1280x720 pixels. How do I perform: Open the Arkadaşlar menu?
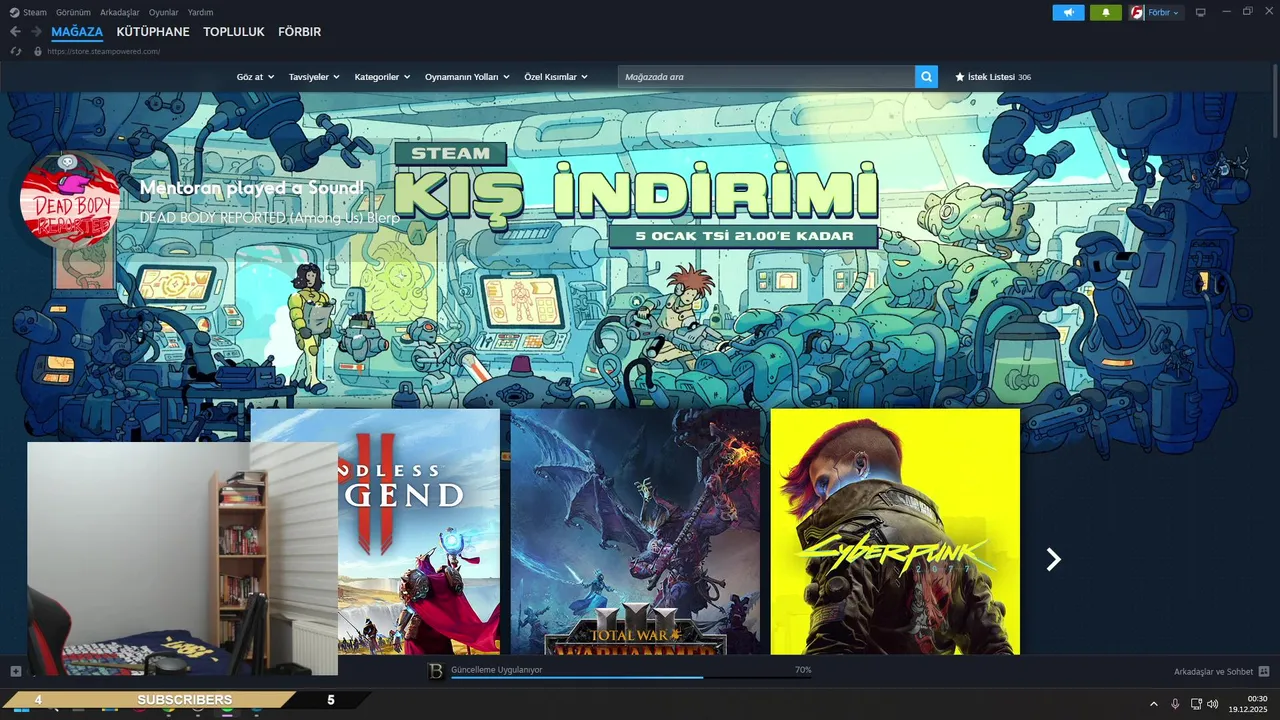coord(120,12)
